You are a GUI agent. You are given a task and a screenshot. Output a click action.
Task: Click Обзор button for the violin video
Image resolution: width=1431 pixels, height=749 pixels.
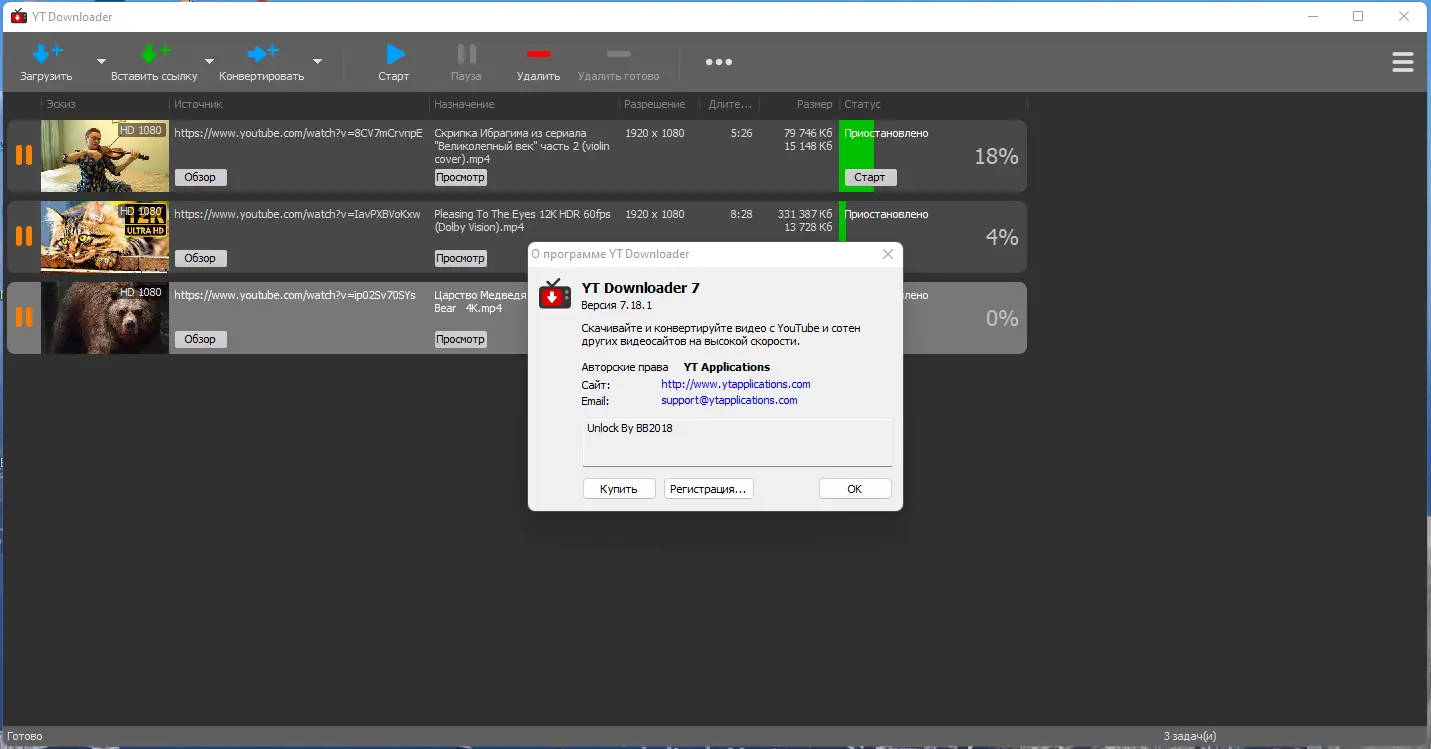(201, 177)
